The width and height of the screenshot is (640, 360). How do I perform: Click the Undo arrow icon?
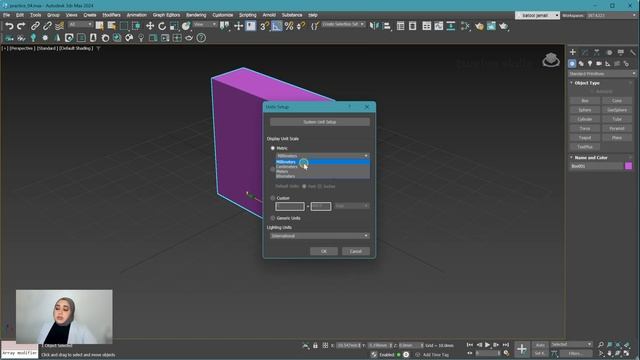point(9,26)
